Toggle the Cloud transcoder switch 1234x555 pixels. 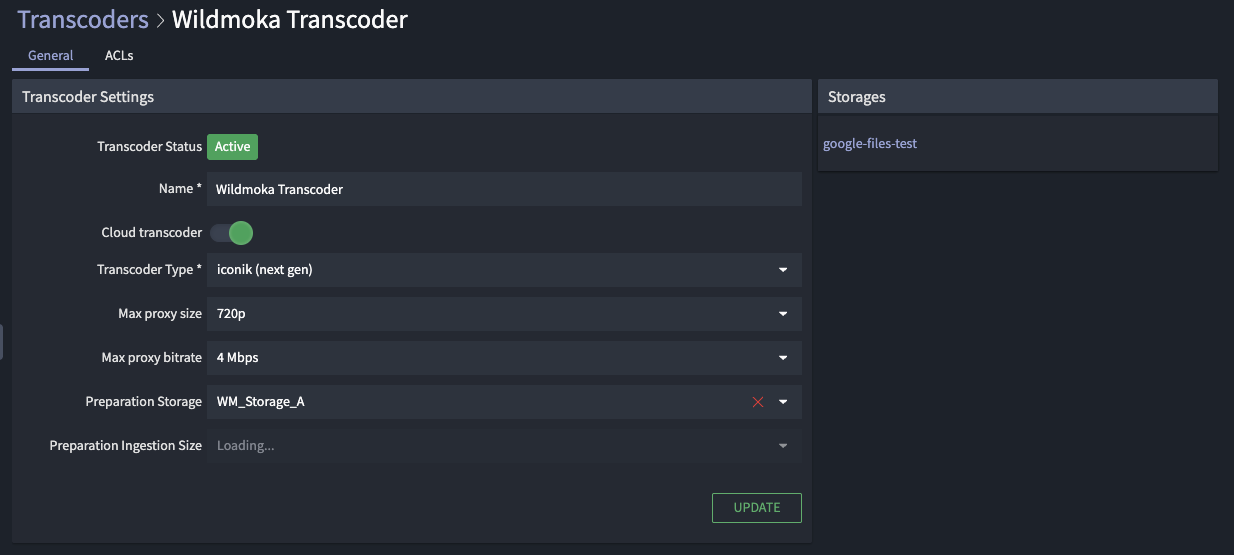[231, 233]
